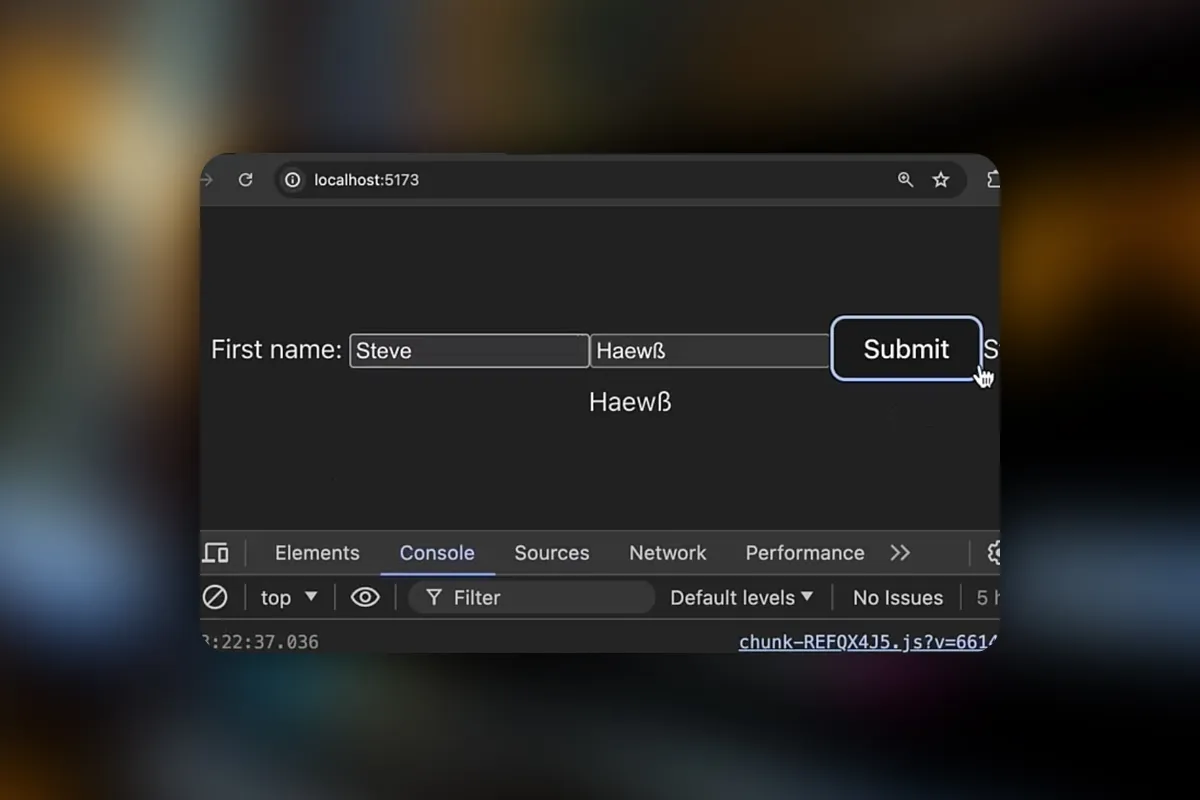Clear the console with the circle-slash icon
Screen dimensions: 1200x800
[x=215, y=597]
